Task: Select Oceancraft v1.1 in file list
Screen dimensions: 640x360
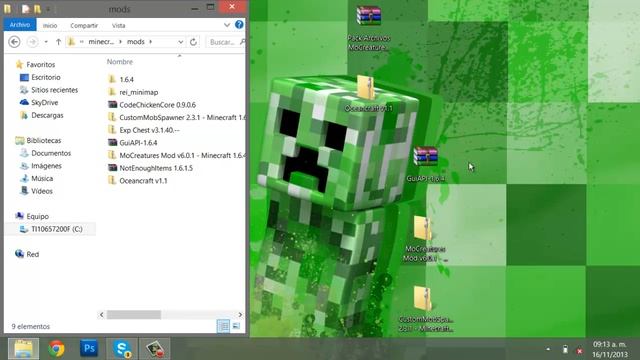Action: (143, 181)
